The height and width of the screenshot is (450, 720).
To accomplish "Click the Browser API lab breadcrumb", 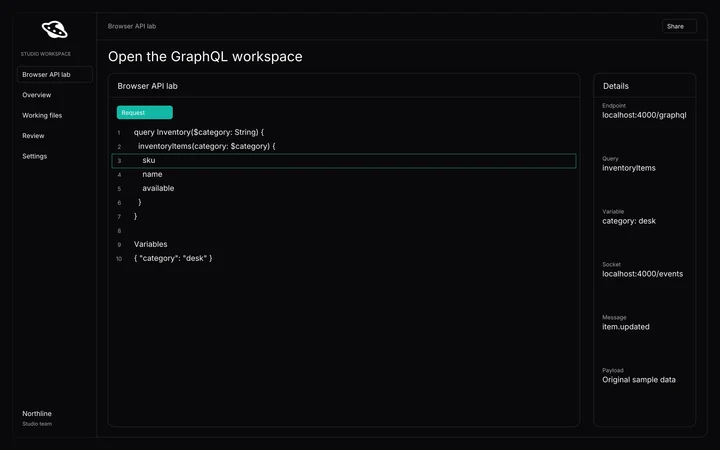I will click(132, 26).
